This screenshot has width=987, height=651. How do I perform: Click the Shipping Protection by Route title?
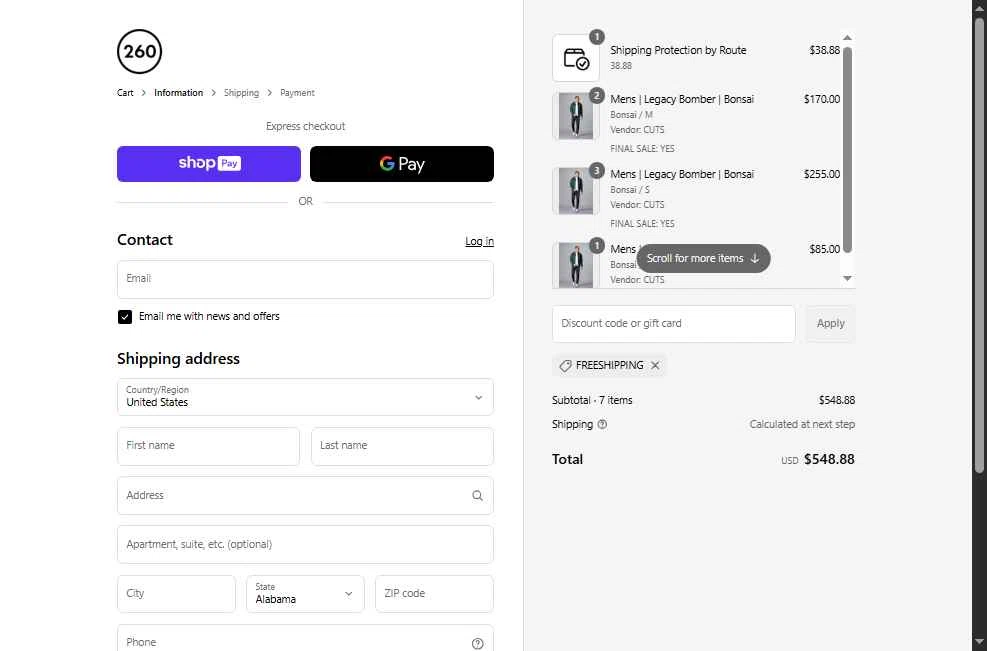pyautogui.click(x=678, y=50)
